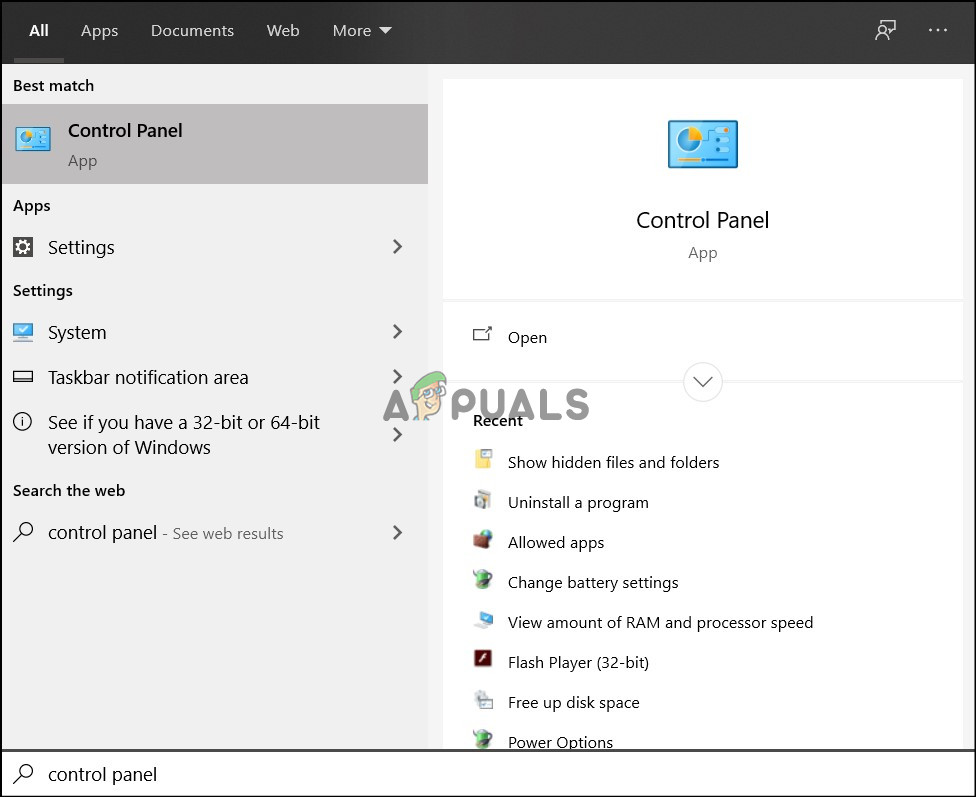
Task: Click the Taskbar notification area icon
Action: (23, 377)
